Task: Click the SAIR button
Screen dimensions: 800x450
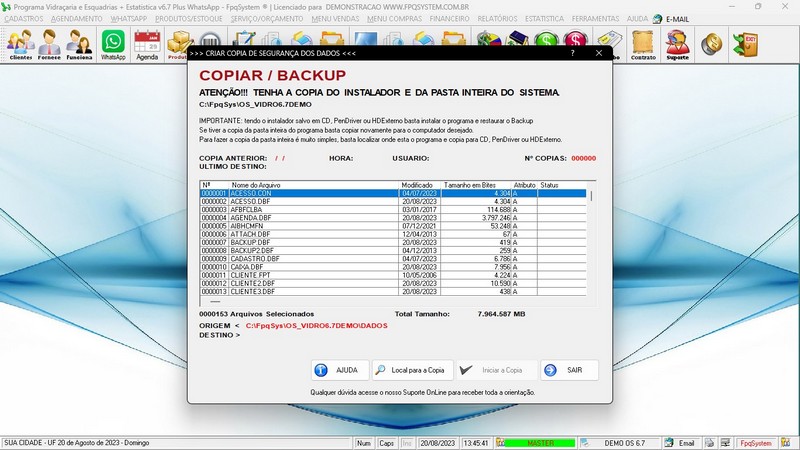Action: click(x=569, y=370)
